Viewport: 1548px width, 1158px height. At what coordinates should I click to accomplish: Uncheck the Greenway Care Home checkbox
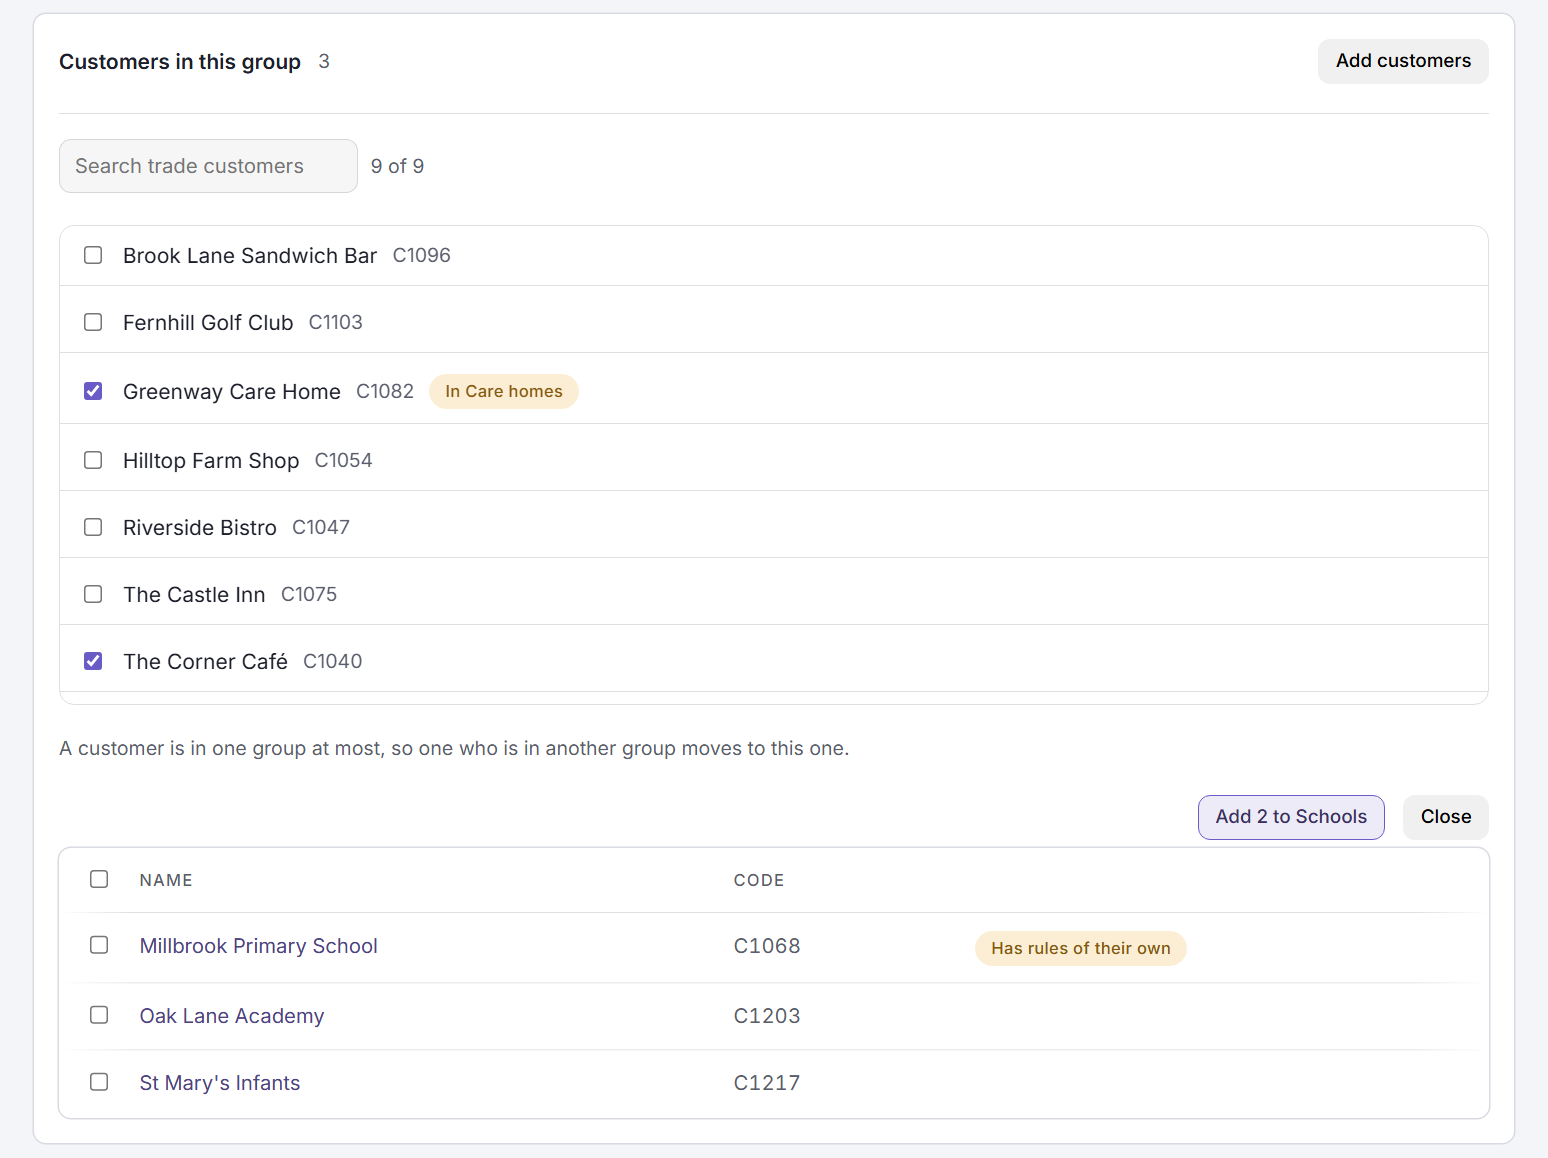93,391
